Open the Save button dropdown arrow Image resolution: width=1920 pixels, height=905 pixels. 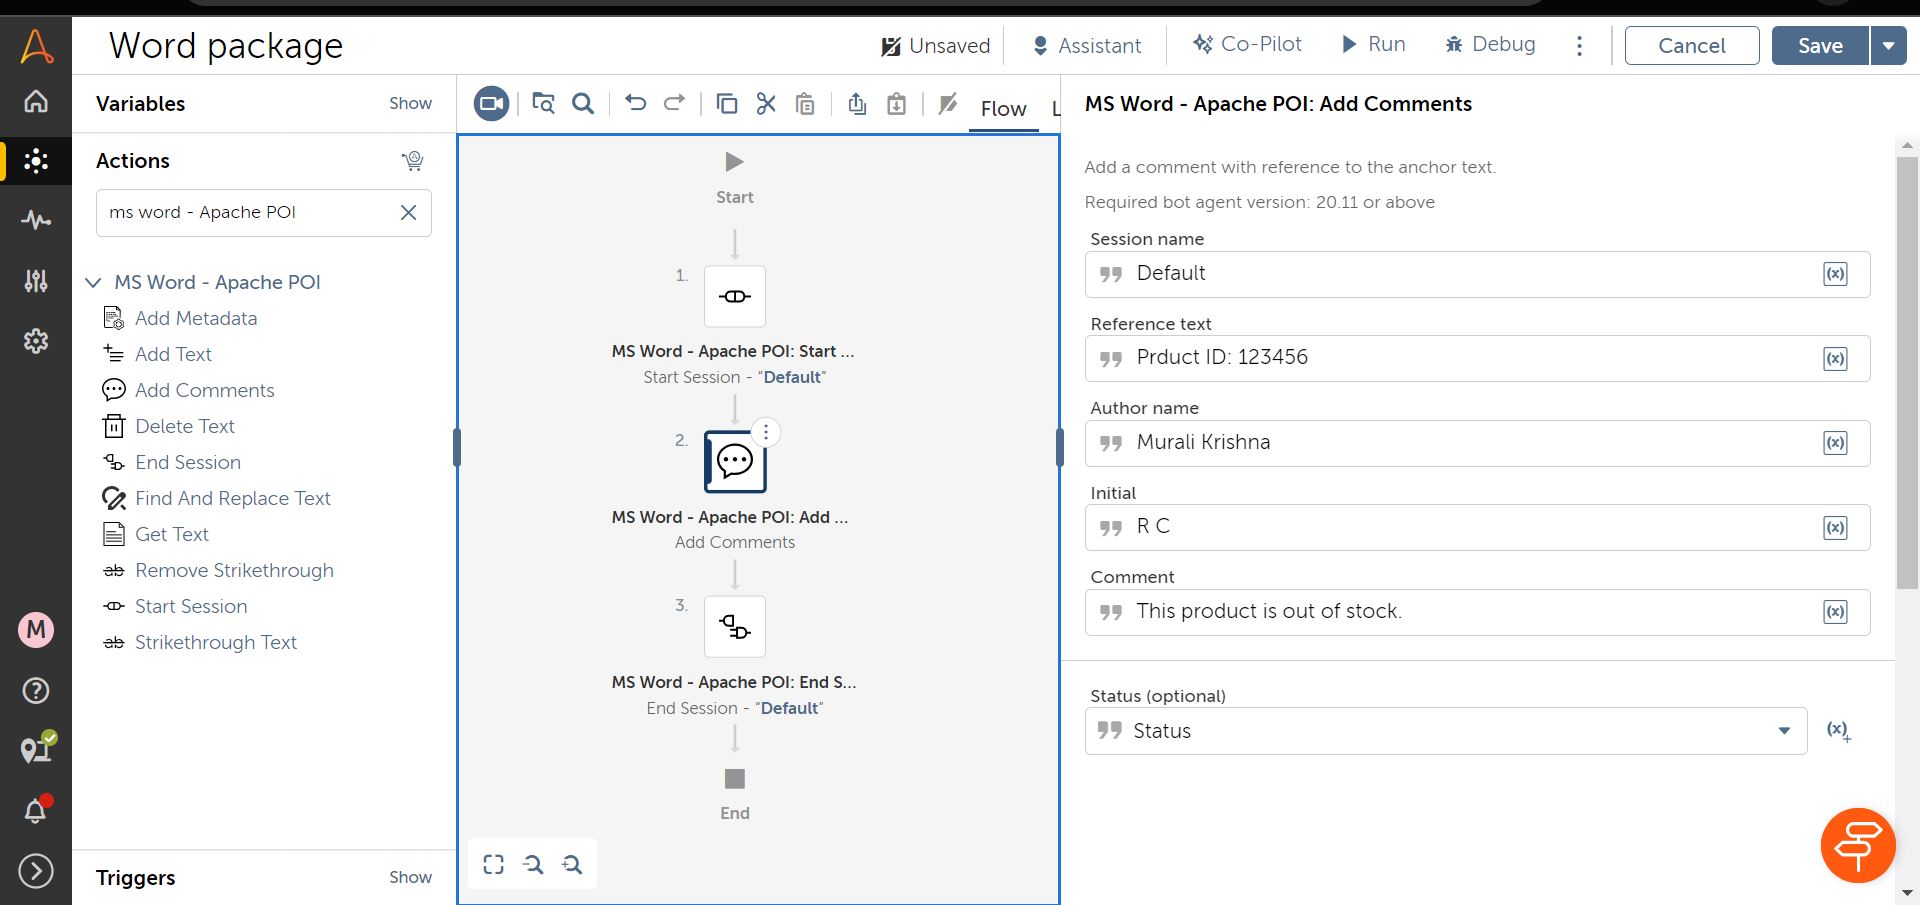(1888, 46)
